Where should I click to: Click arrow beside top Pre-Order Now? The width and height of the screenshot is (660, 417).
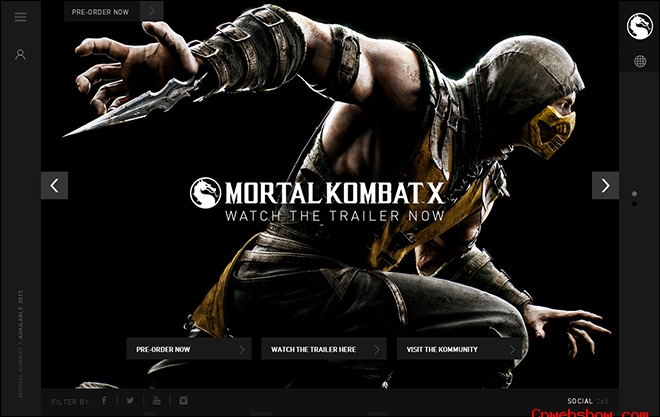click(x=152, y=11)
